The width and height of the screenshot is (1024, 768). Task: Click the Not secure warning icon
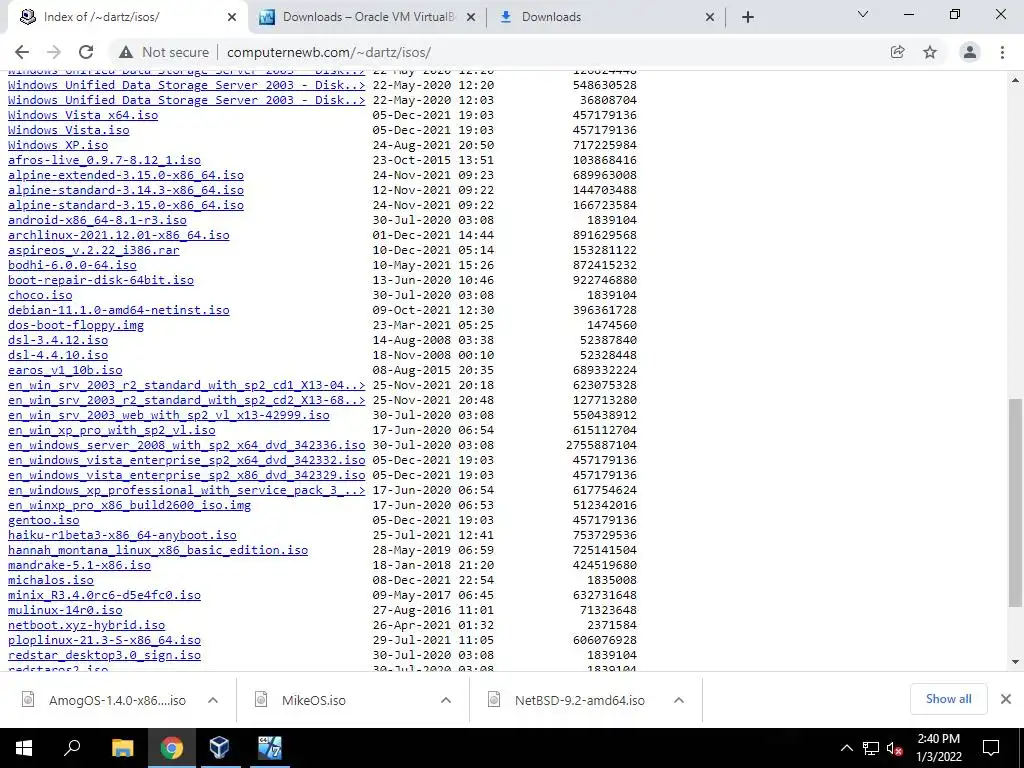[125, 52]
